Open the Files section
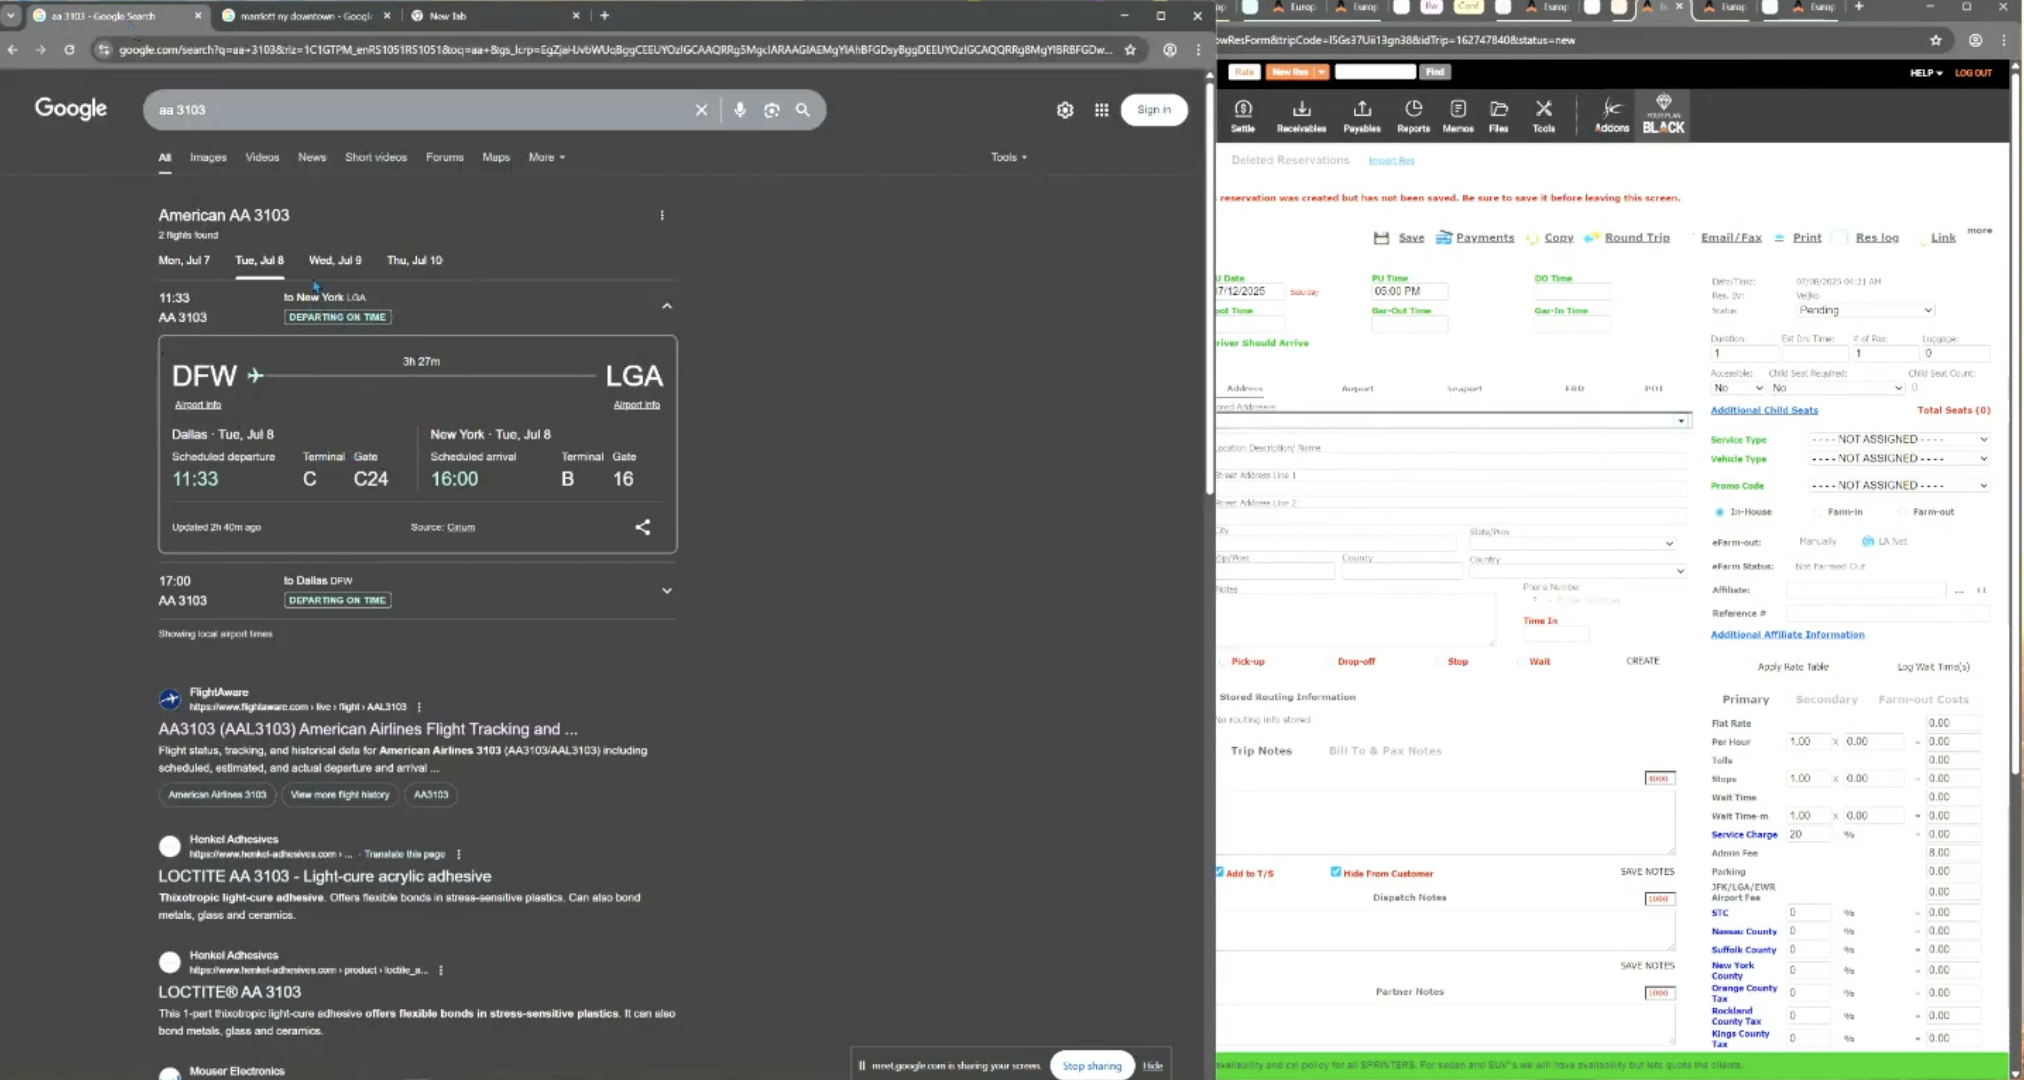Screen dimensions: 2024x1080 [x=1498, y=114]
